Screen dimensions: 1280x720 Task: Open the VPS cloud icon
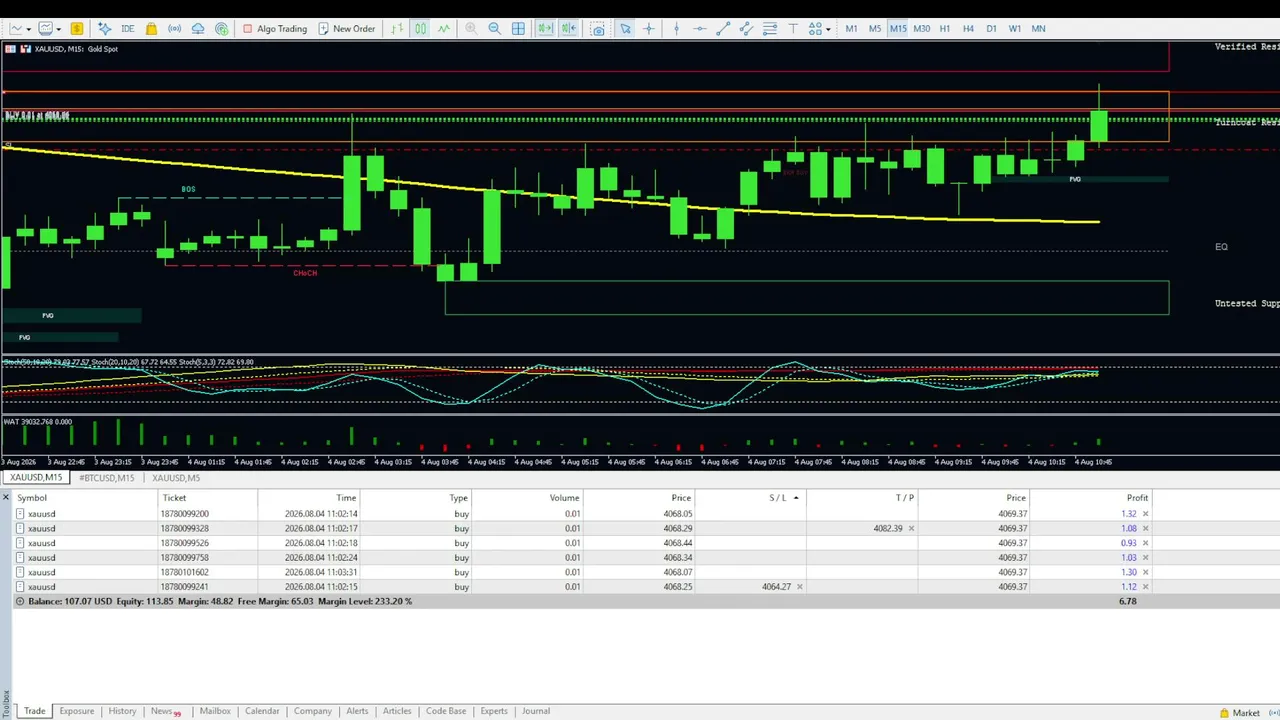coord(198,29)
